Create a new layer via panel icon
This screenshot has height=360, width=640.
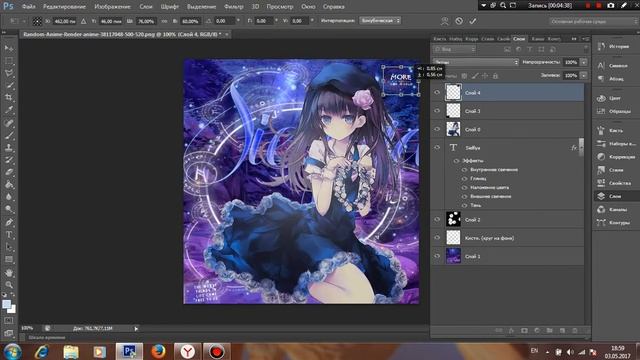(x=562, y=330)
